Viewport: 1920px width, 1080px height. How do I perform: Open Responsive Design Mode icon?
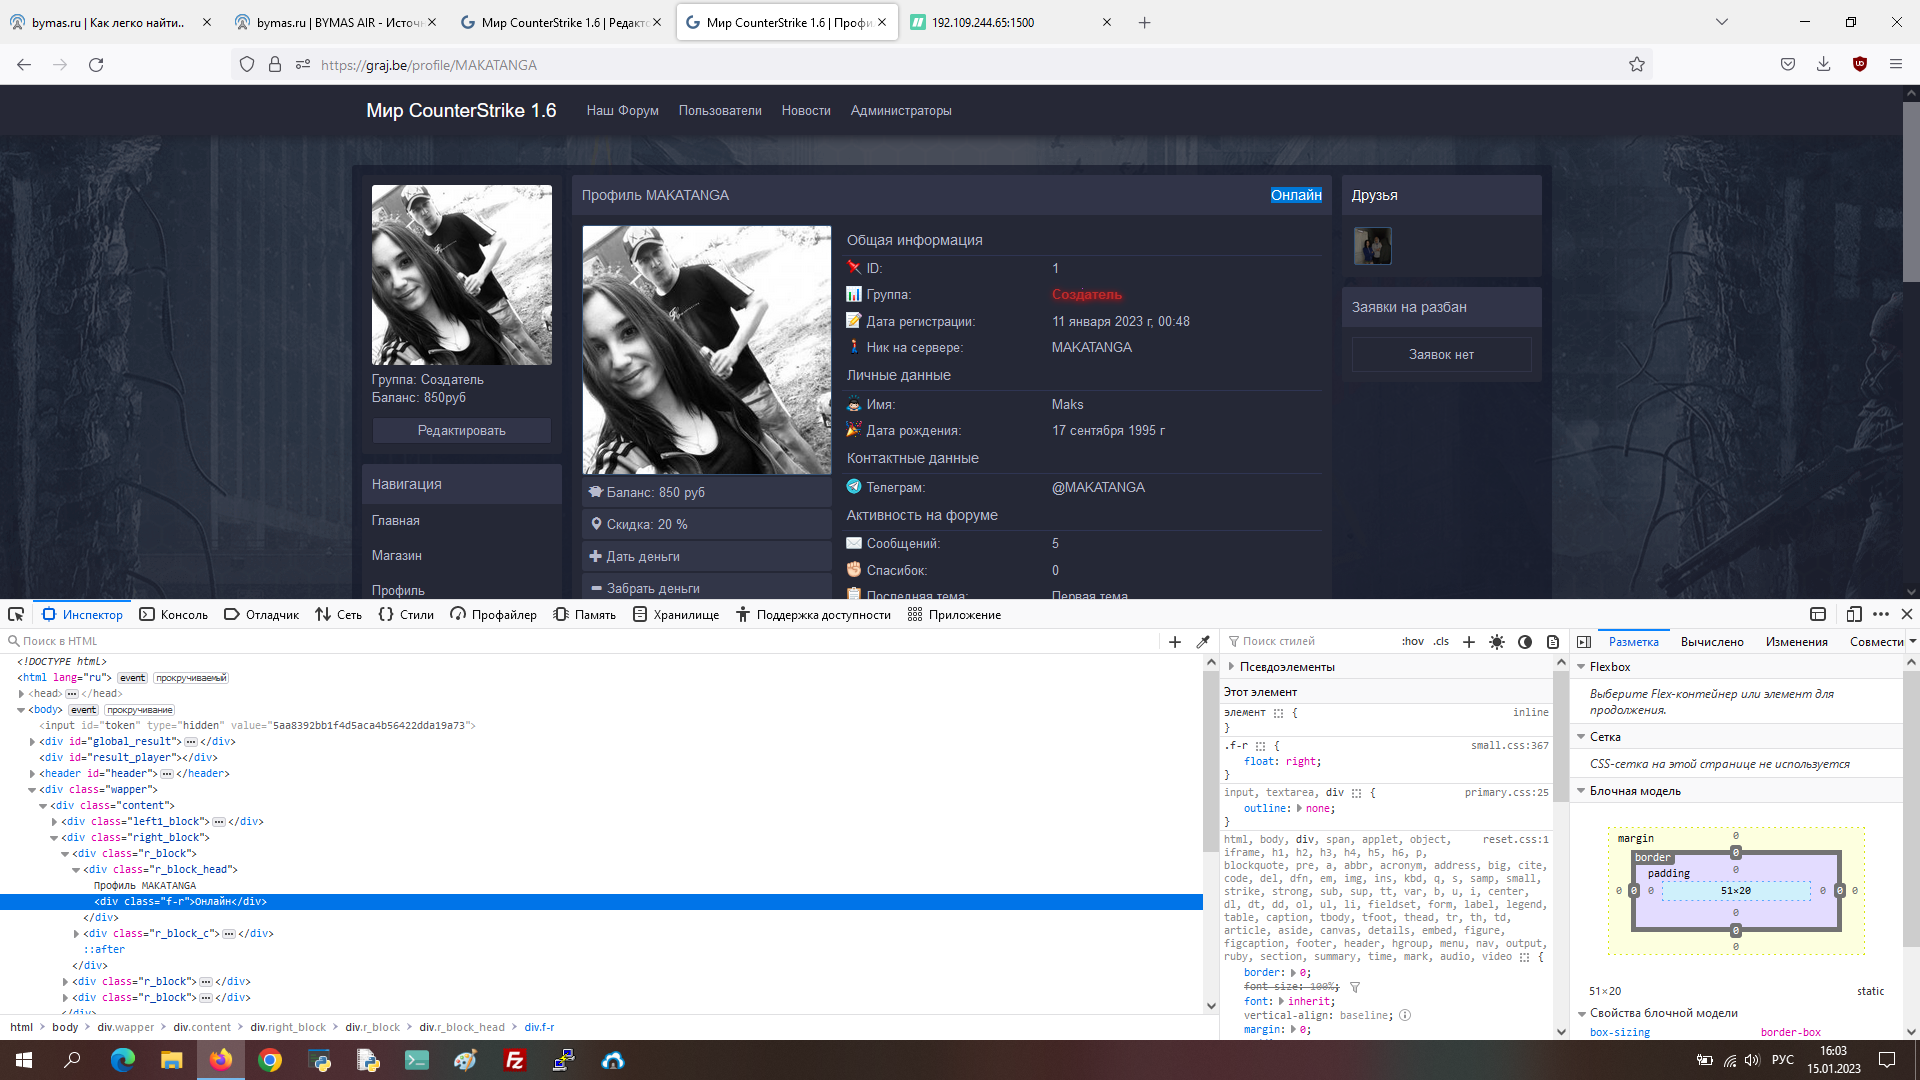(x=1853, y=614)
